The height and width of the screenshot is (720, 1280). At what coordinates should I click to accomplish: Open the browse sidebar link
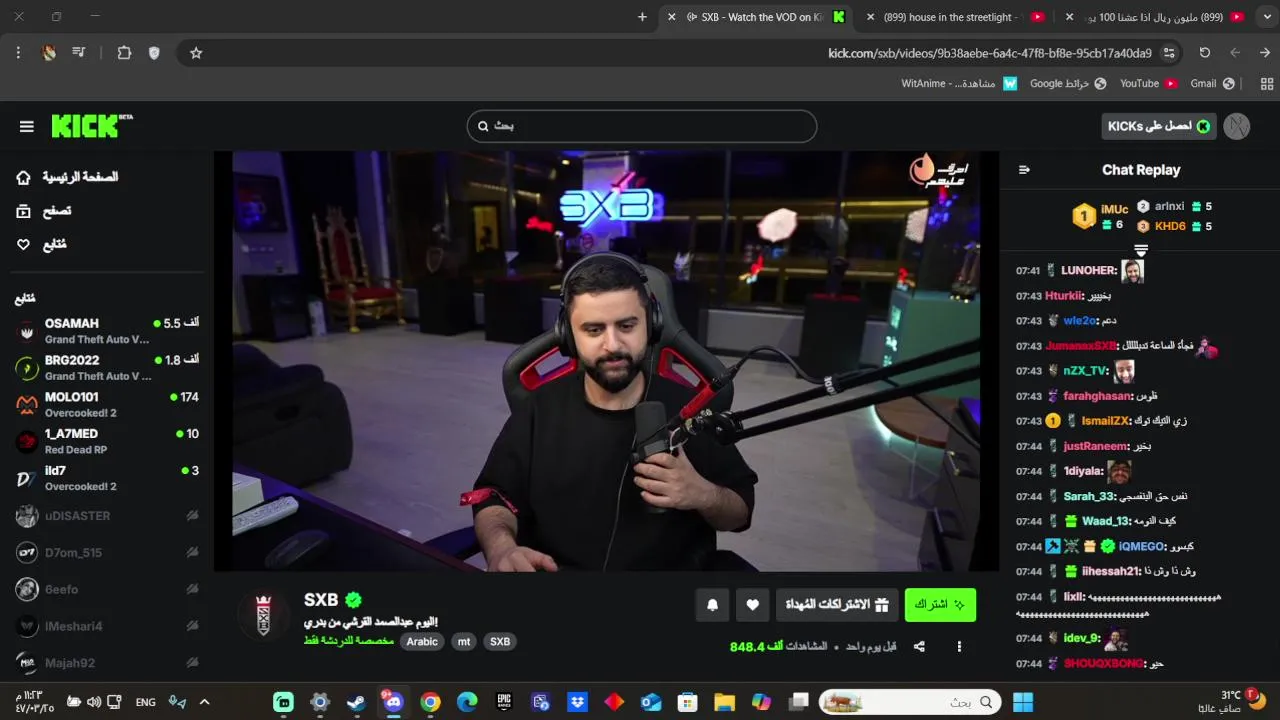[44, 211]
